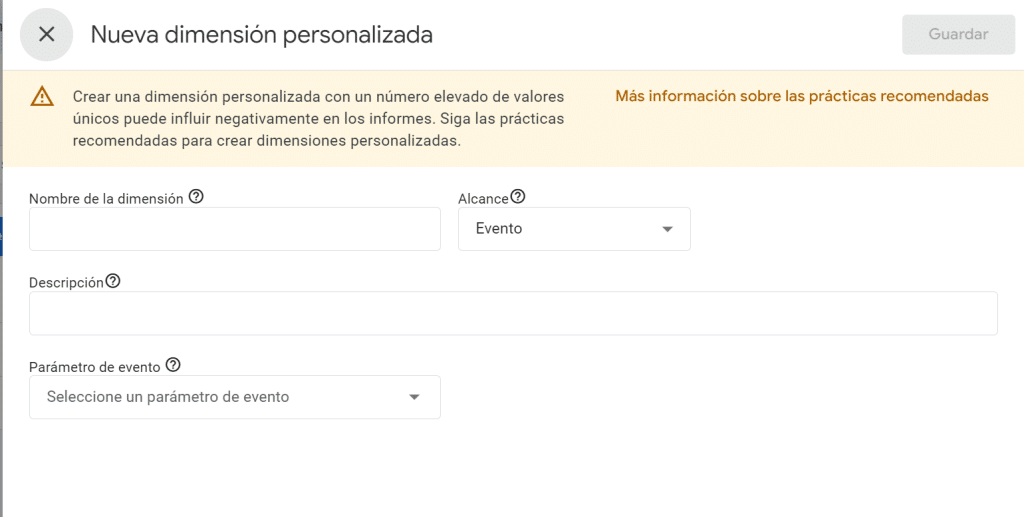Click the orange warning triangle icon

pos(42,97)
